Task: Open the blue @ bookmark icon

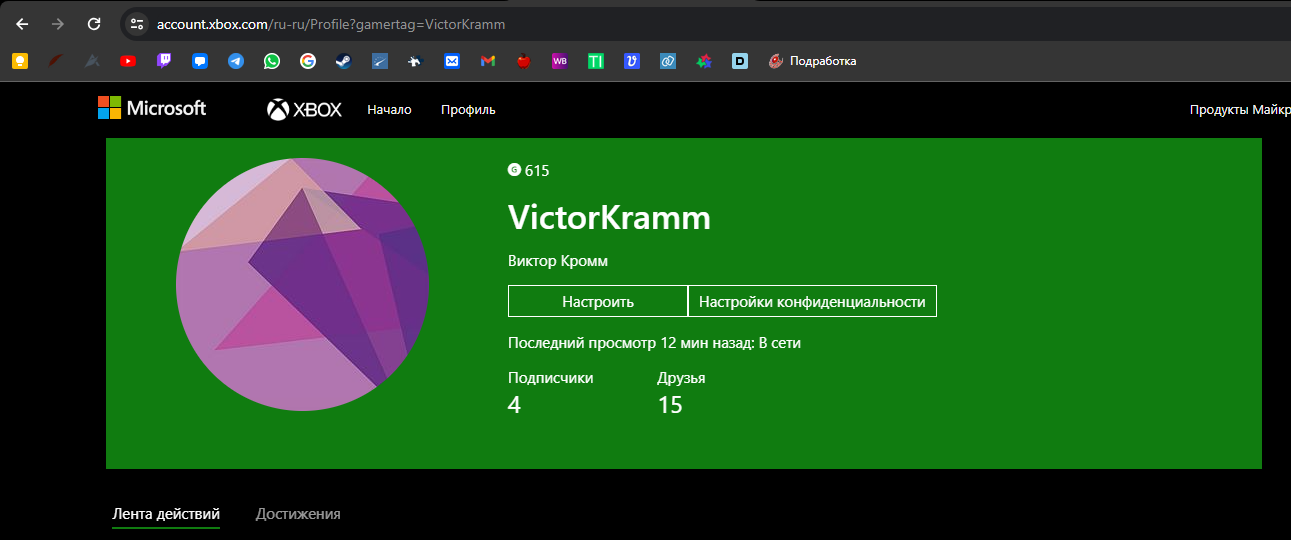Action: 668,61
